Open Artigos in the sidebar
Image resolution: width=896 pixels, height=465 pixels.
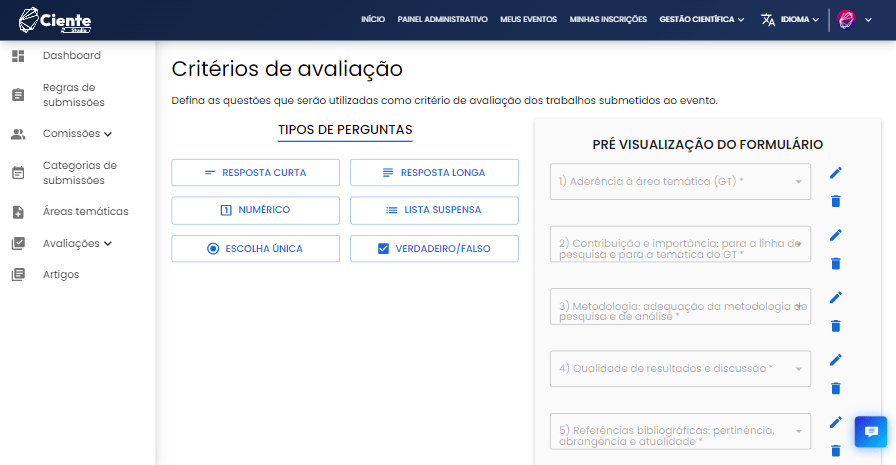tap(61, 274)
